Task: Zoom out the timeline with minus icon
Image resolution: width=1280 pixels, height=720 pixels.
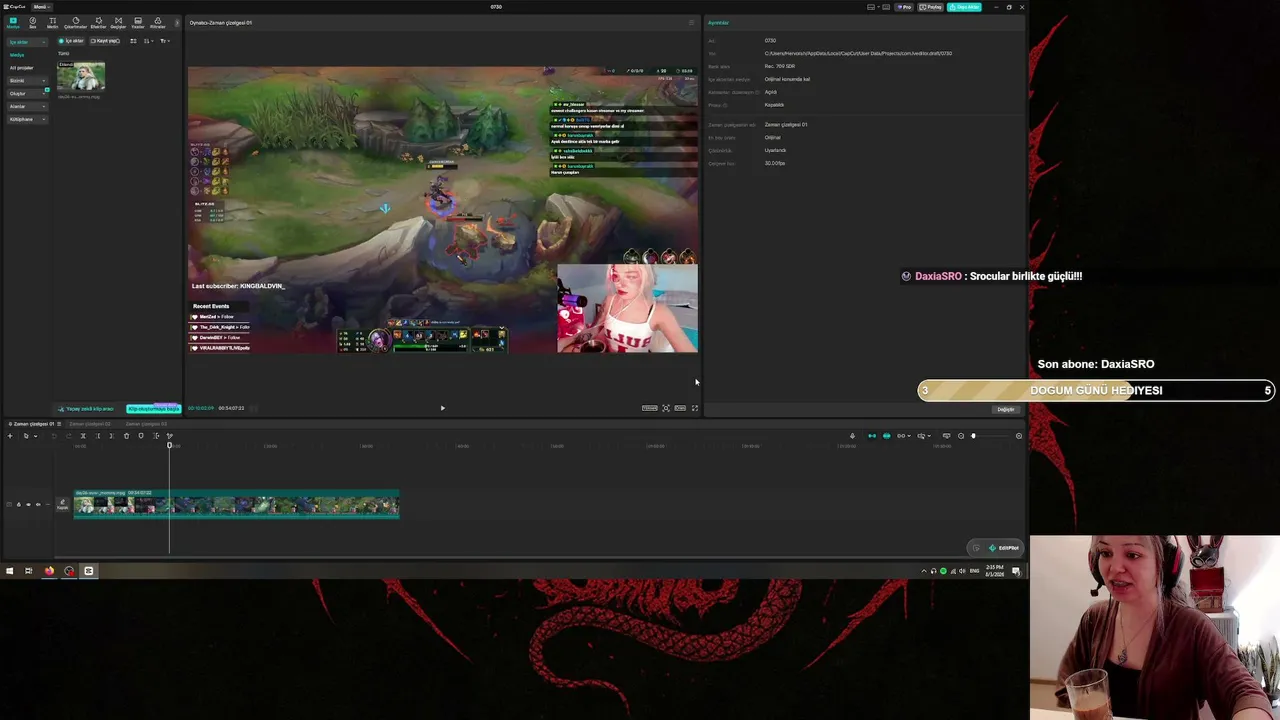Action: pos(961,436)
